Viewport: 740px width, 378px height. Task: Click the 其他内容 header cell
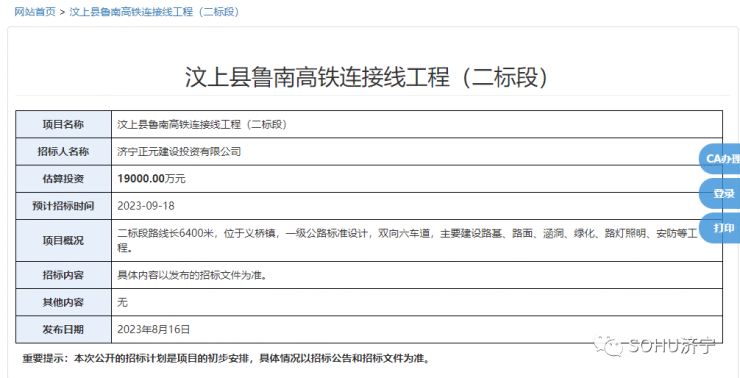pyautogui.click(x=63, y=302)
